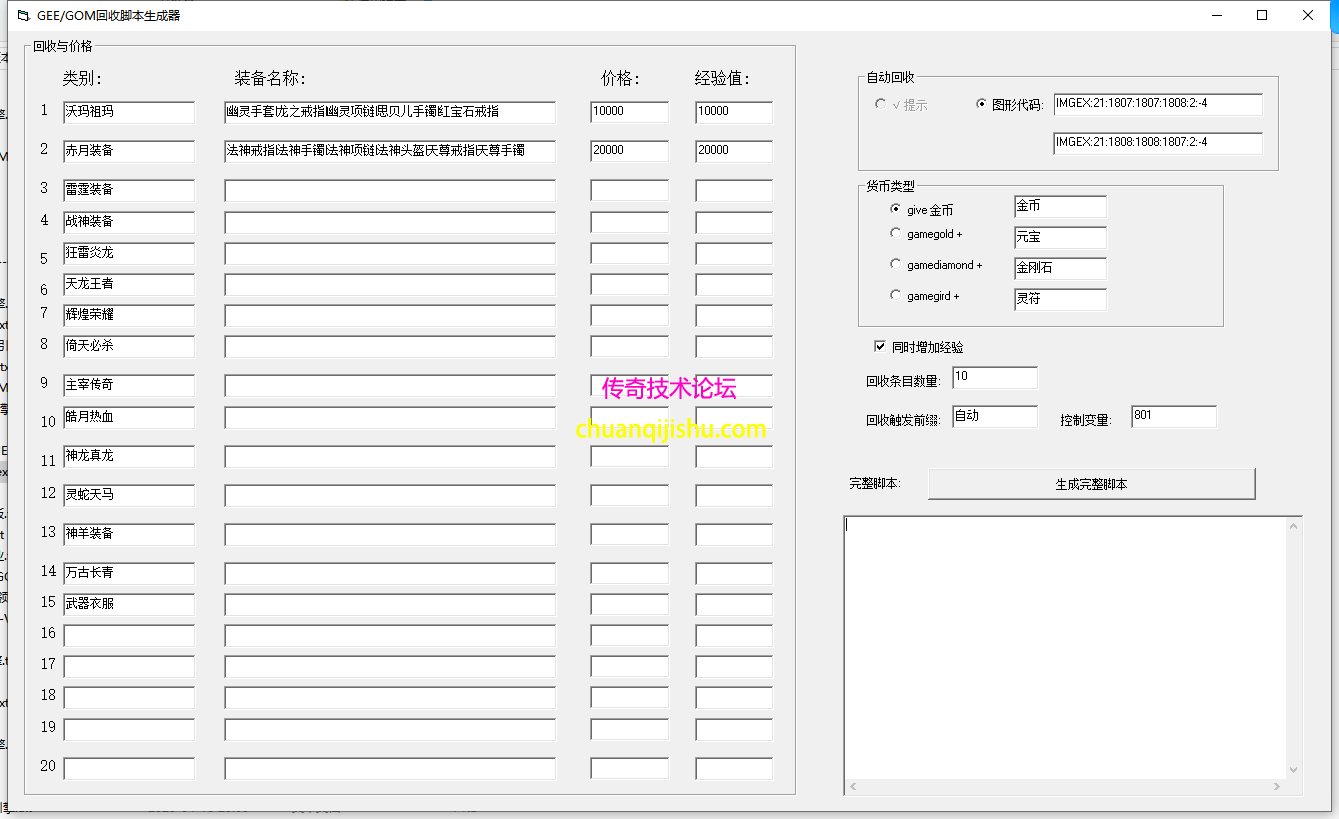Image resolution: width=1339 pixels, height=819 pixels.
Task: Edit the 回收条目数量 field showing "10"
Action: tap(994, 377)
